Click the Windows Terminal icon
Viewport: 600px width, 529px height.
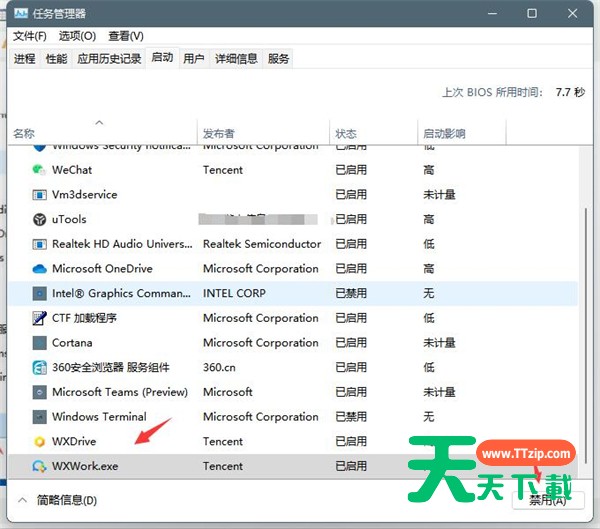(40, 417)
